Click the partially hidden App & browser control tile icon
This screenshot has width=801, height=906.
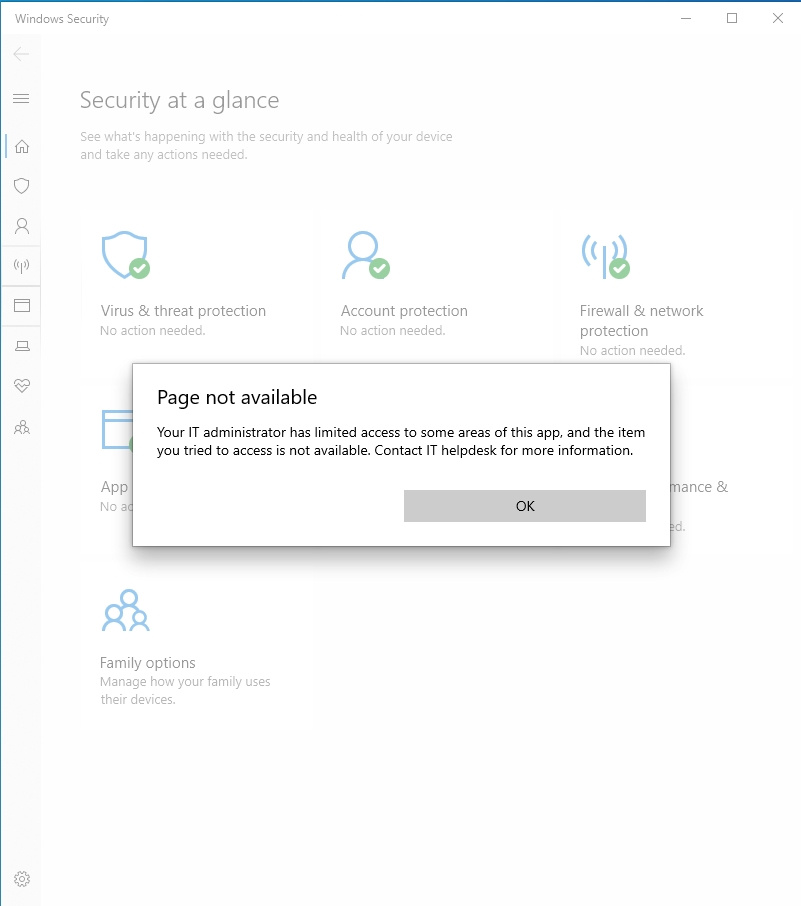pos(117,429)
